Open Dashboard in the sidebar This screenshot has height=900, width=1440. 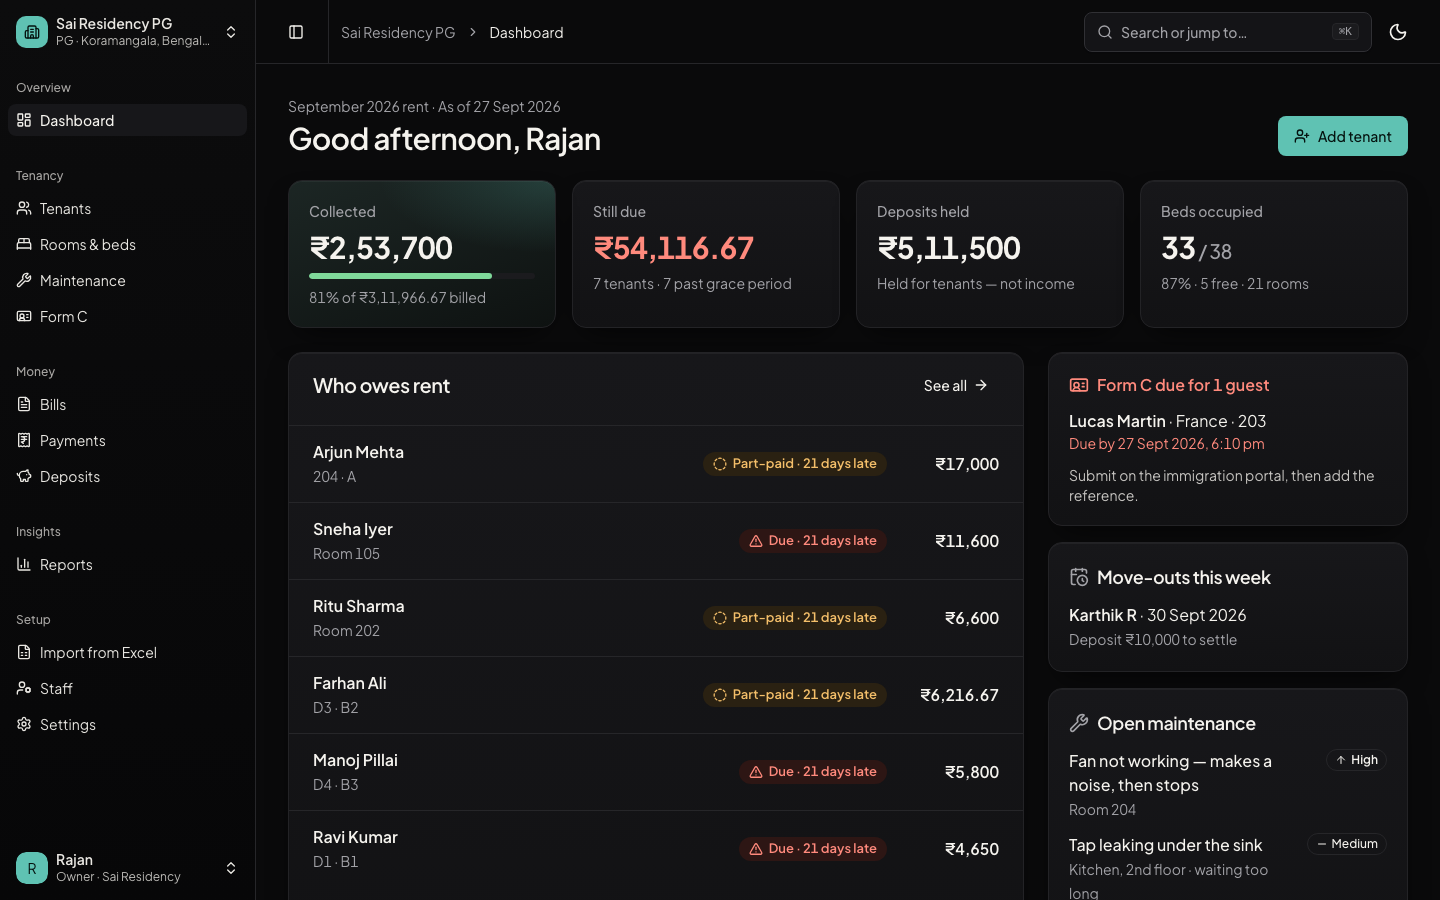tap(128, 120)
